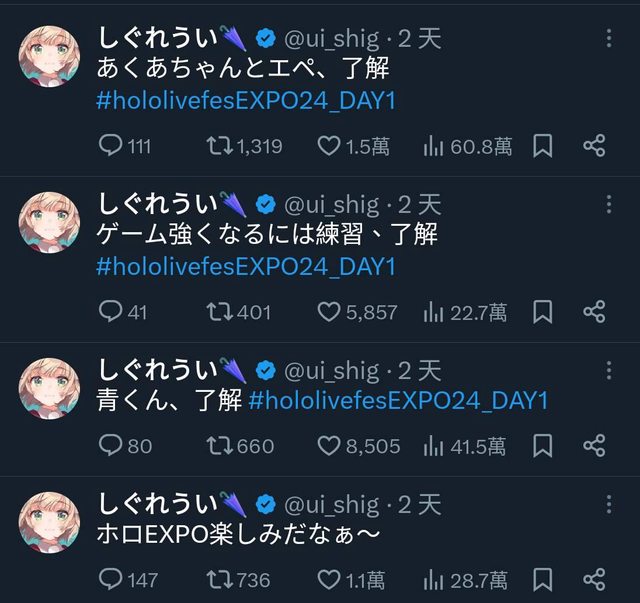Bookmark the あくあちゃんとエペ tweet
Viewport: 640px width, 603px height.
pyautogui.click(x=542, y=146)
